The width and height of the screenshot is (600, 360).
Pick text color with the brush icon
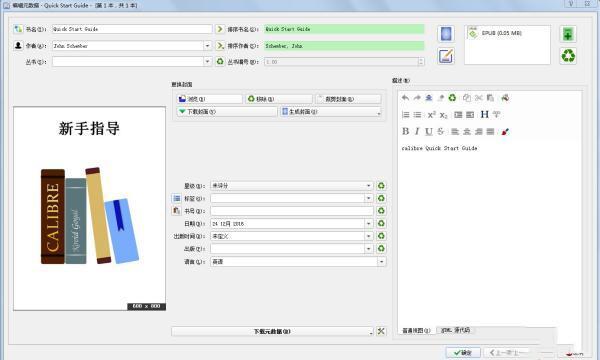(505, 132)
